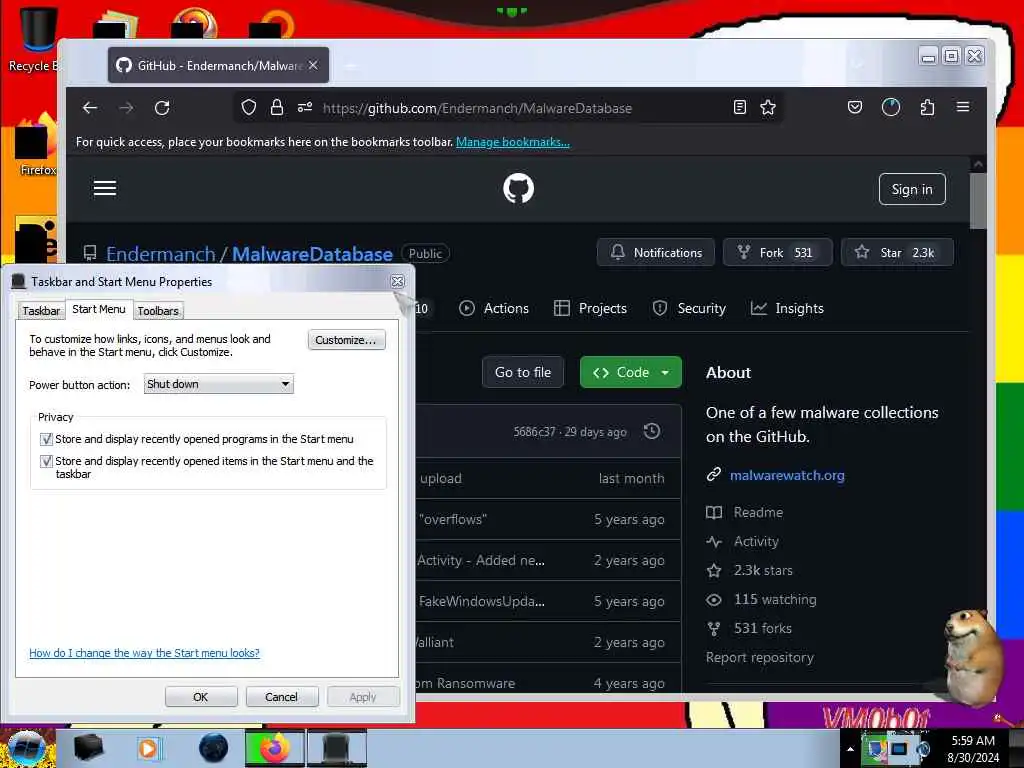Click the 115 watching link
This screenshot has width=1024, height=768.
coord(775,600)
